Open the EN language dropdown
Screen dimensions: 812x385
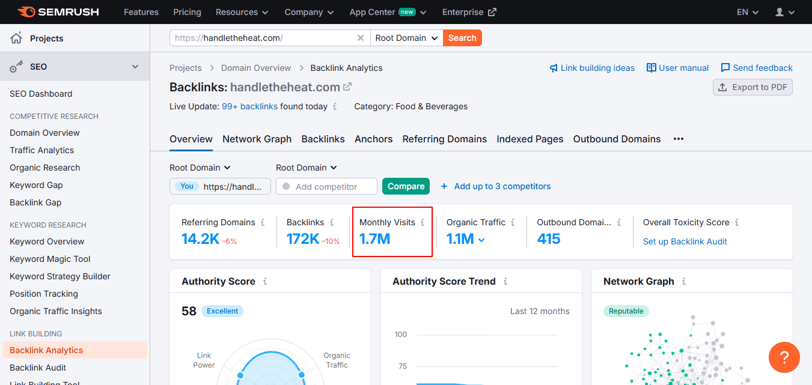pos(748,12)
